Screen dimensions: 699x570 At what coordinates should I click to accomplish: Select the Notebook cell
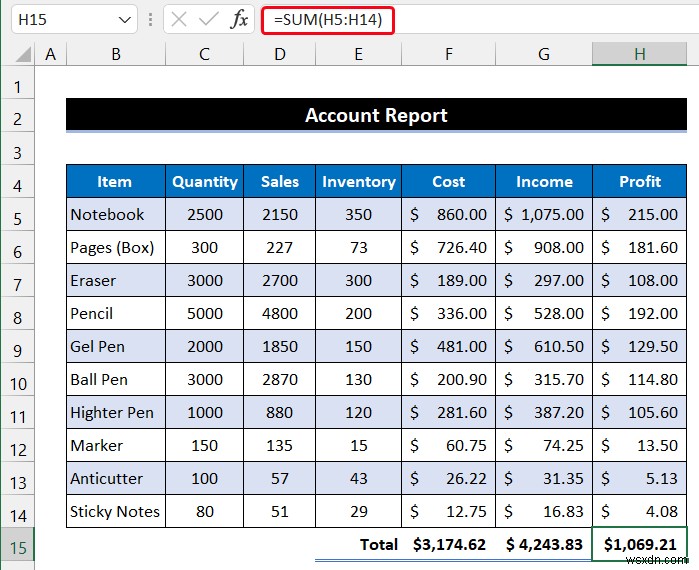116,214
